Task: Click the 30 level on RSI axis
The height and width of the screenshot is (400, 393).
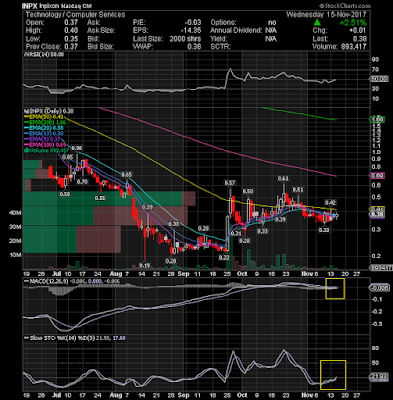Action: point(375,89)
